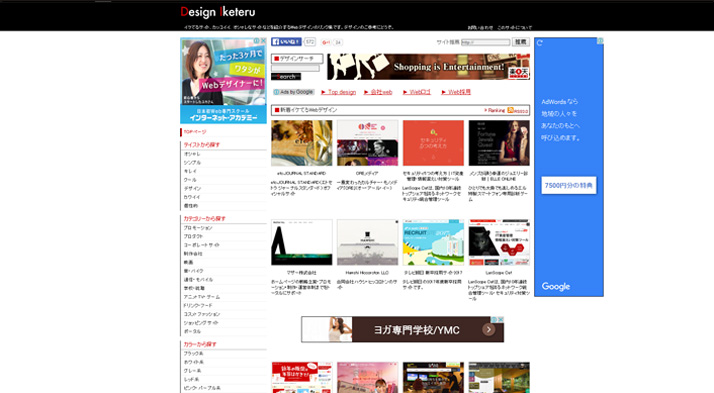714x393 pixels.
Task: Click the AdChoices icon on the left ad
Action: (257, 41)
